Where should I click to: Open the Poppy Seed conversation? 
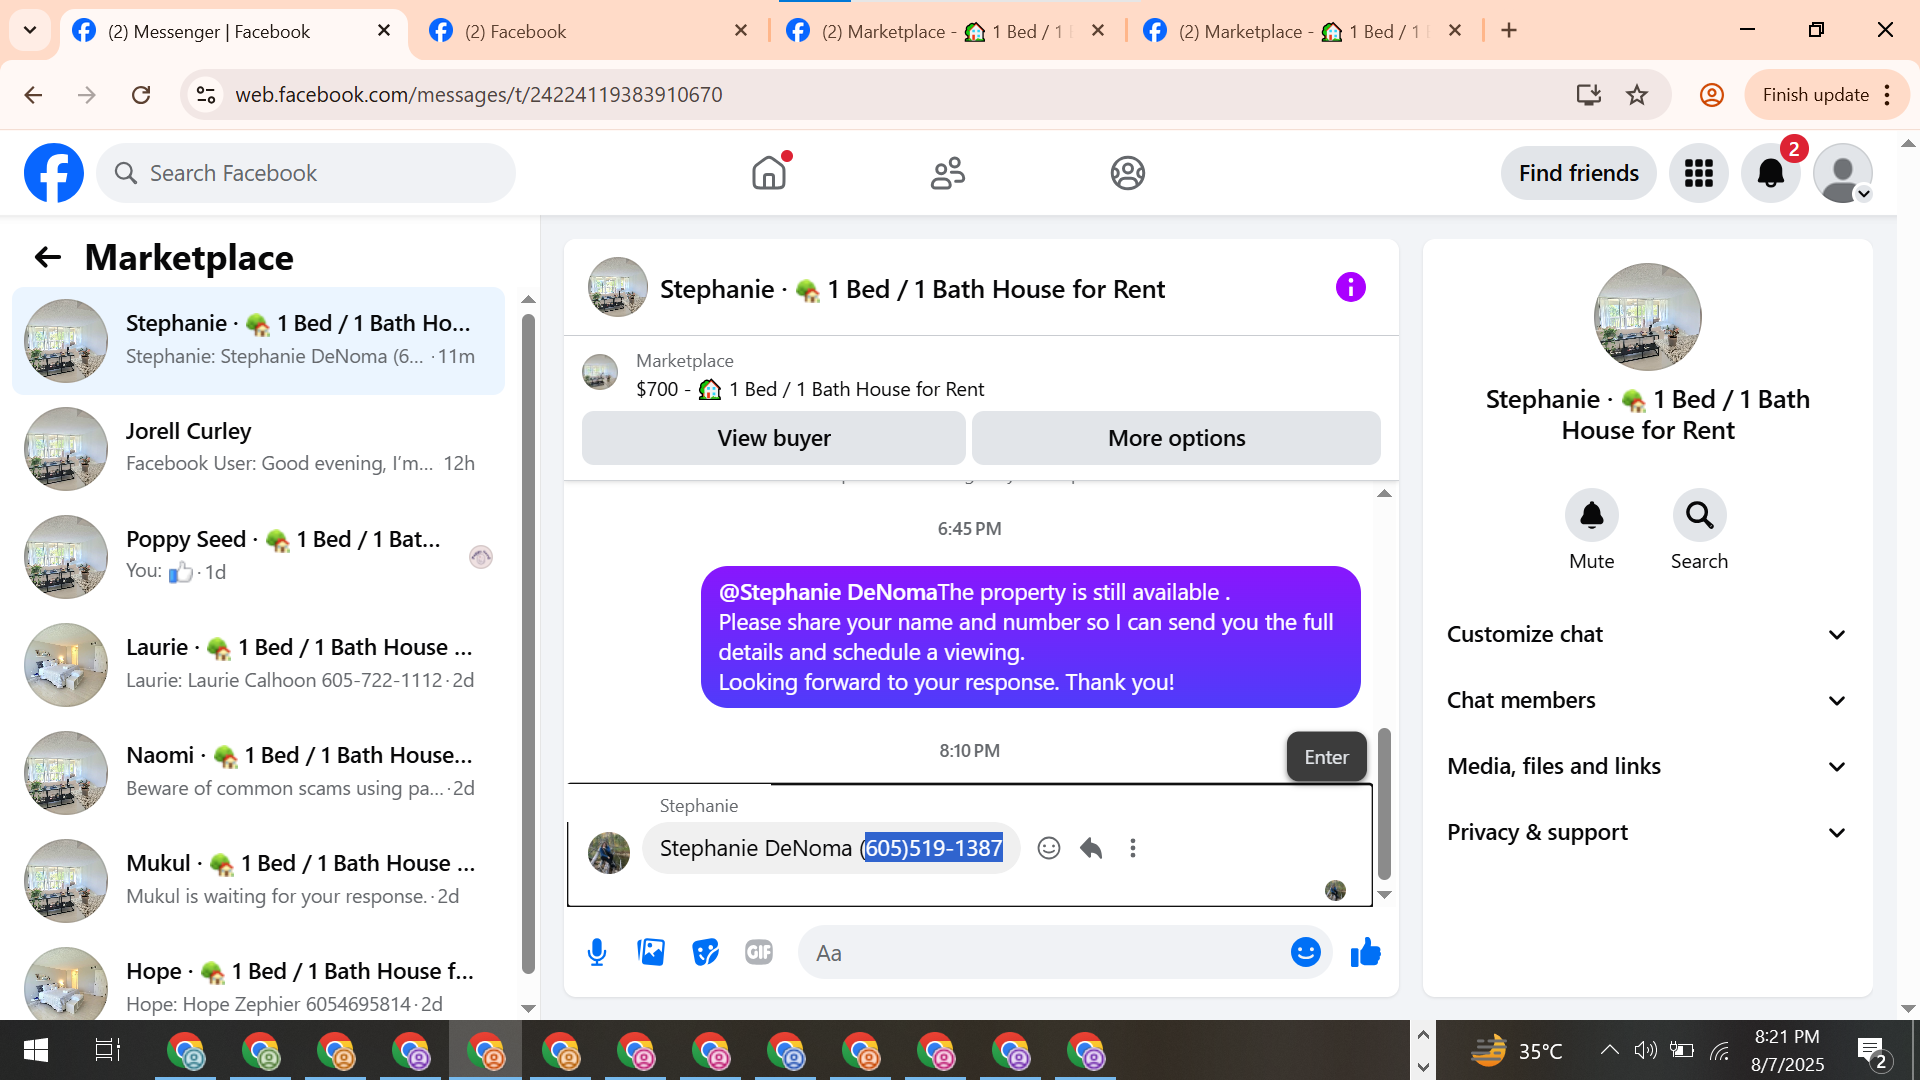[258, 556]
